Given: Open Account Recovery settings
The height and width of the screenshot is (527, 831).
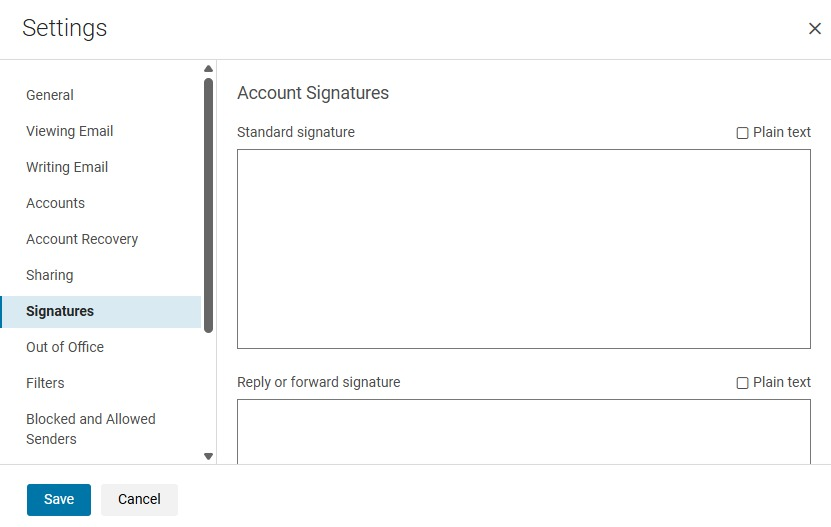Looking at the screenshot, I should tap(82, 239).
